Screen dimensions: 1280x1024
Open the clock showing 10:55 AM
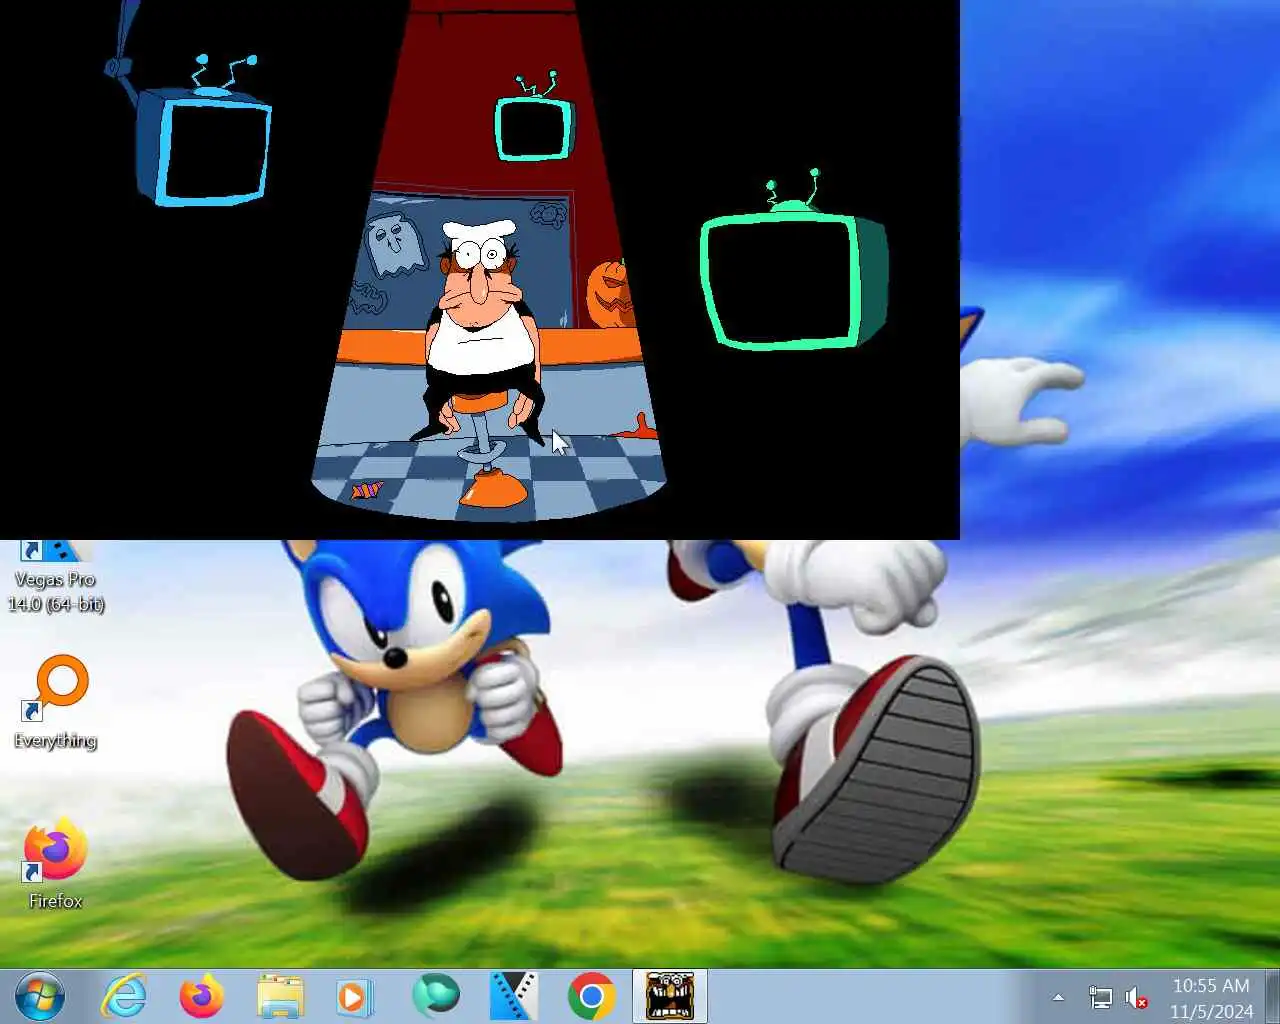(1211, 997)
